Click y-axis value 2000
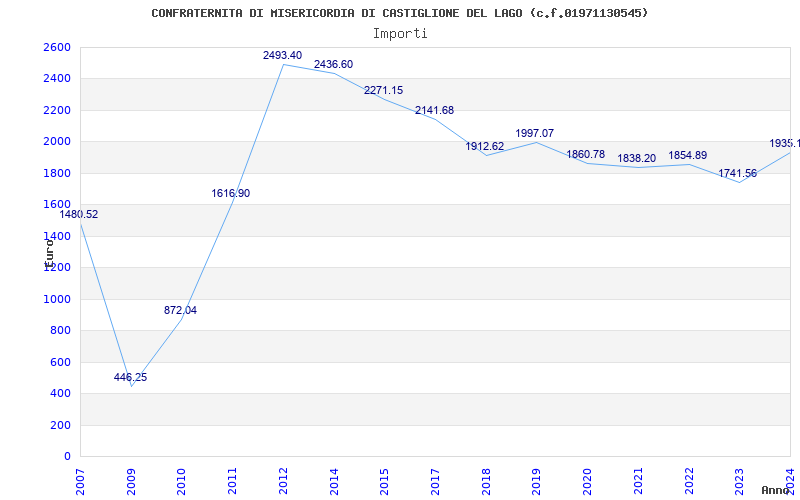The width and height of the screenshot is (800, 500). pyautogui.click(x=58, y=142)
